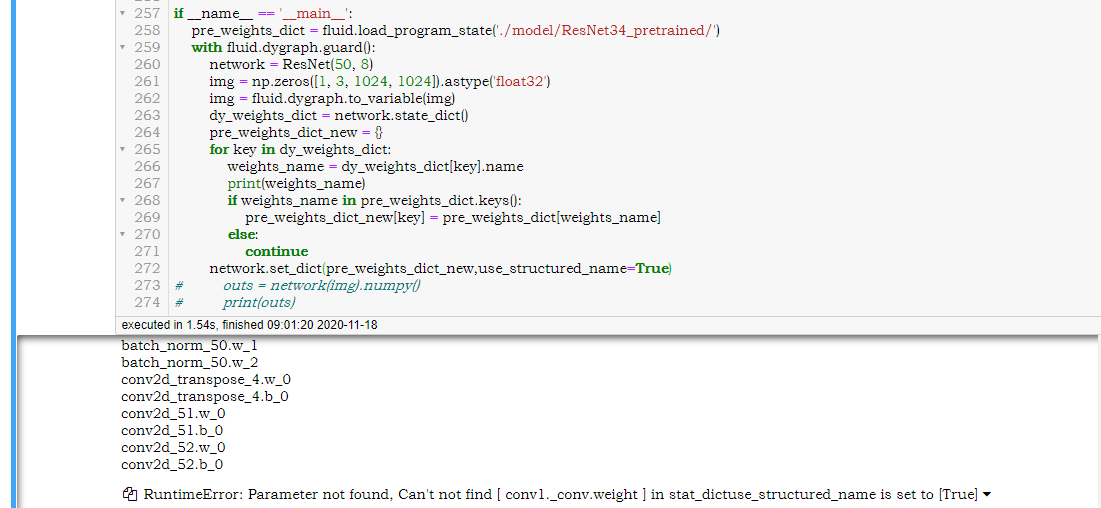Screen dimensions: 1101x508
Task: Place cursor on np.zeros image line
Action: [380, 82]
